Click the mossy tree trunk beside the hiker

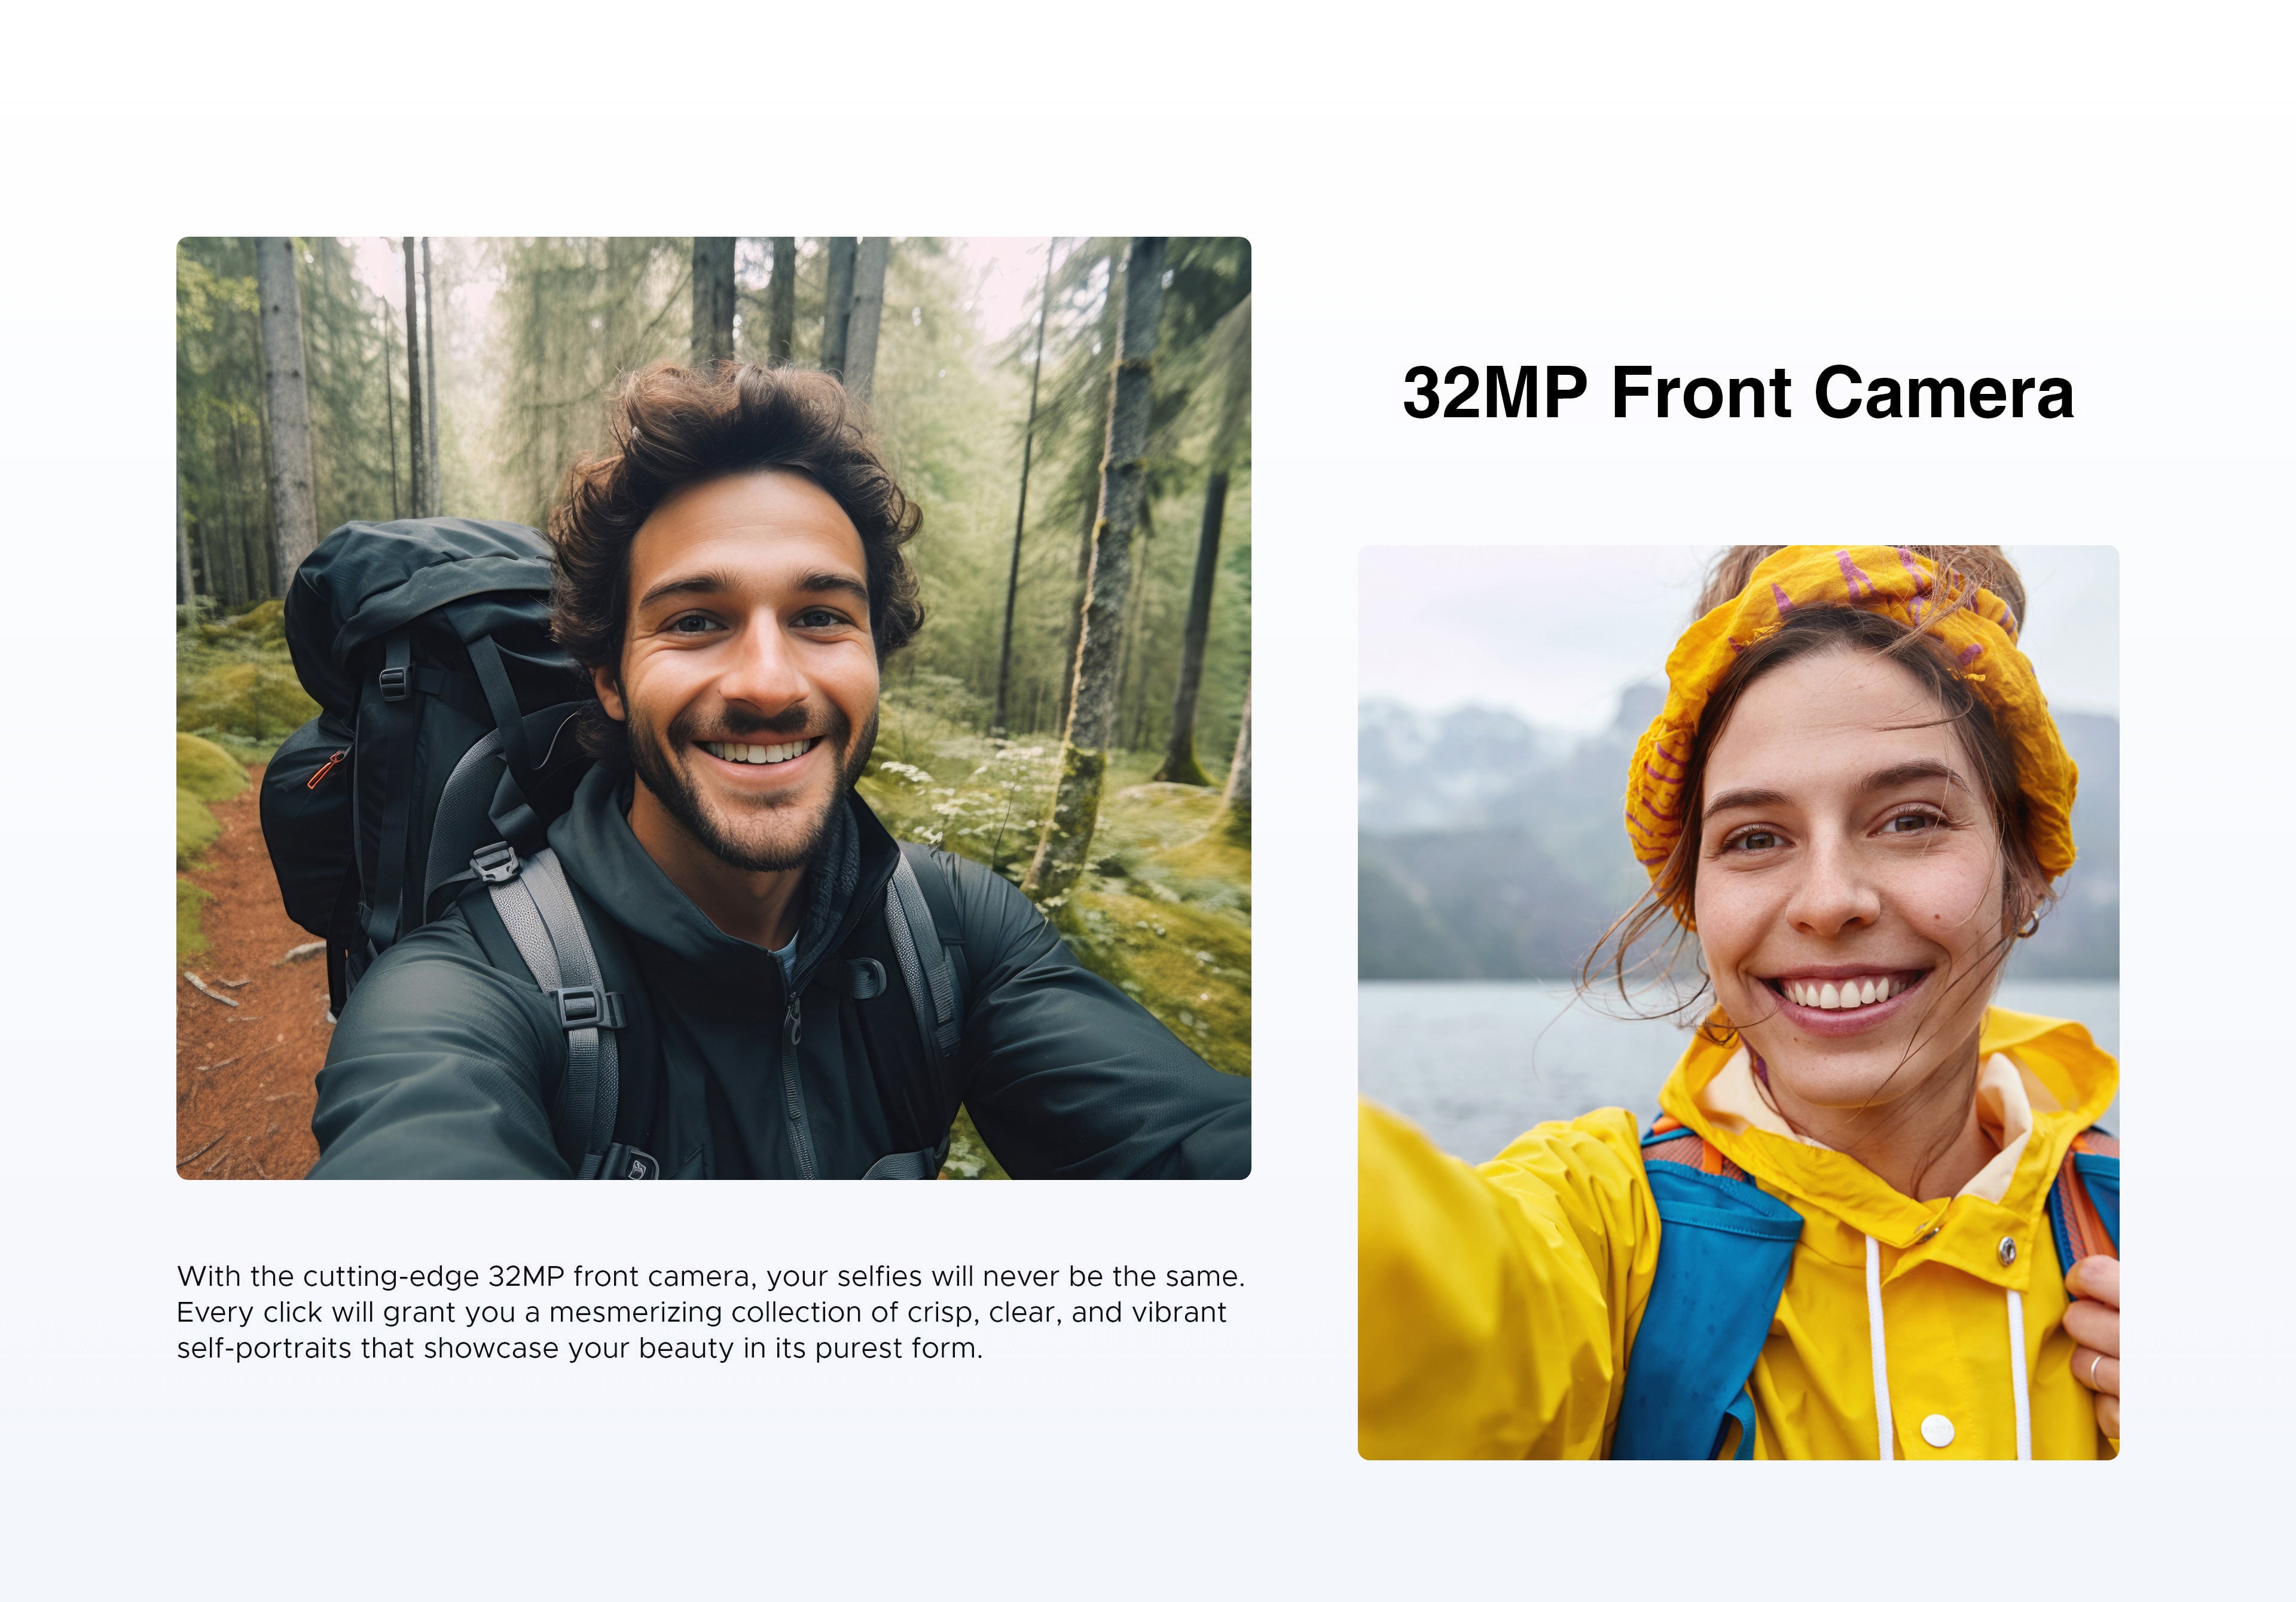1100,600
